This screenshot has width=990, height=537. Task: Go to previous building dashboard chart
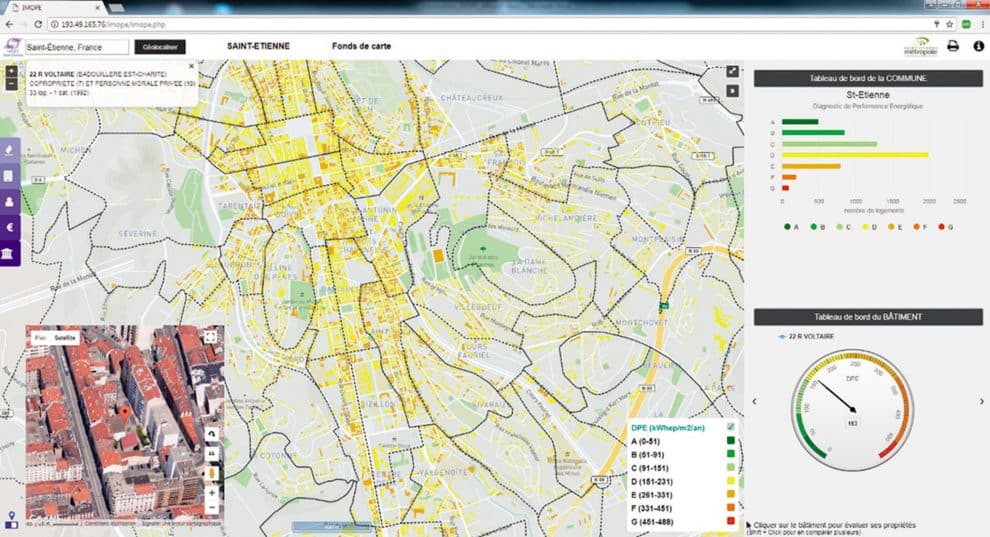click(x=753, y=401)
